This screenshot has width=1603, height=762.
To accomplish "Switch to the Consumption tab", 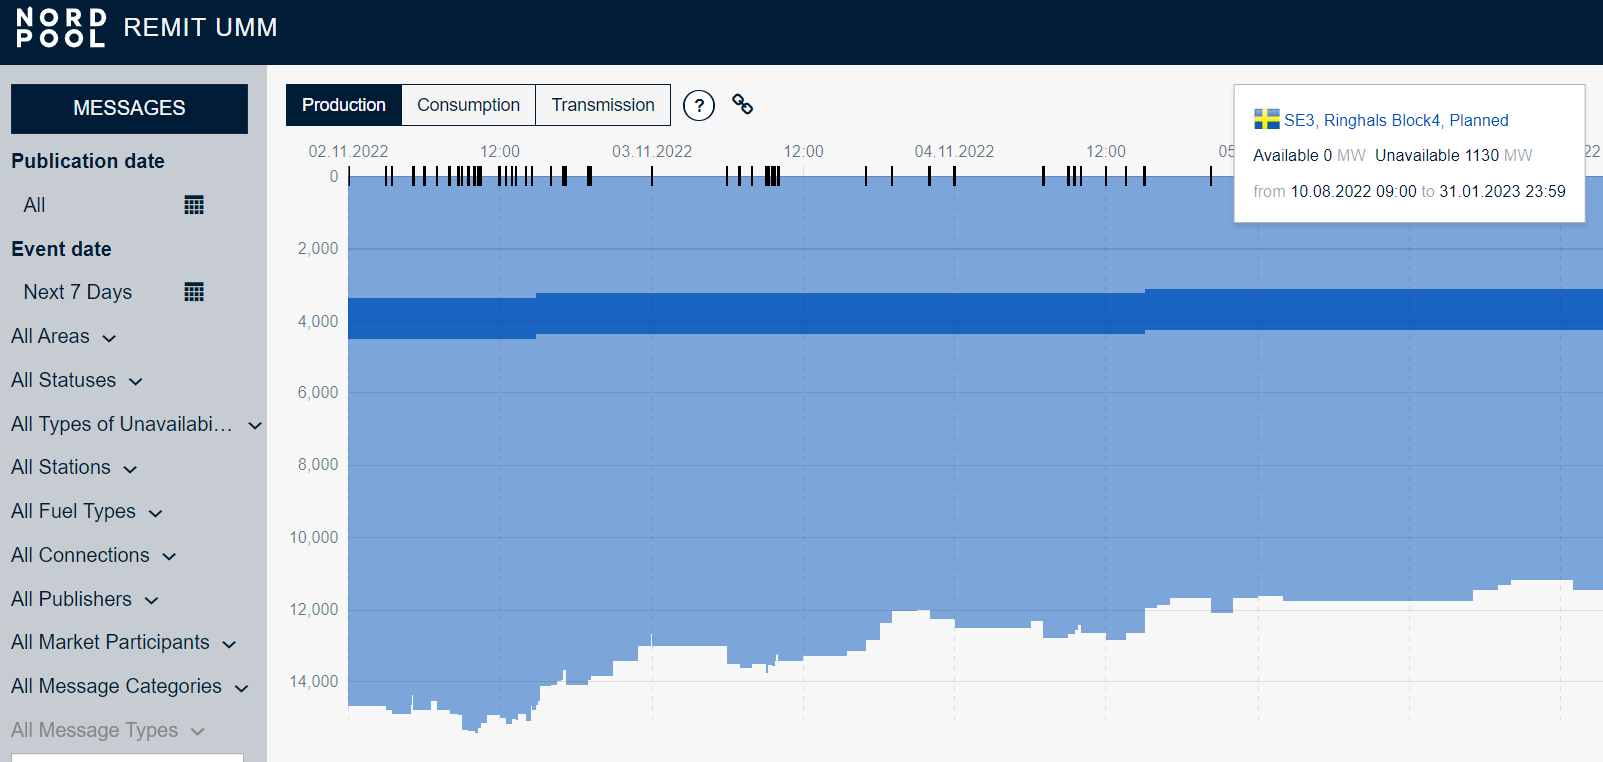I will click(x=468, y=105).
